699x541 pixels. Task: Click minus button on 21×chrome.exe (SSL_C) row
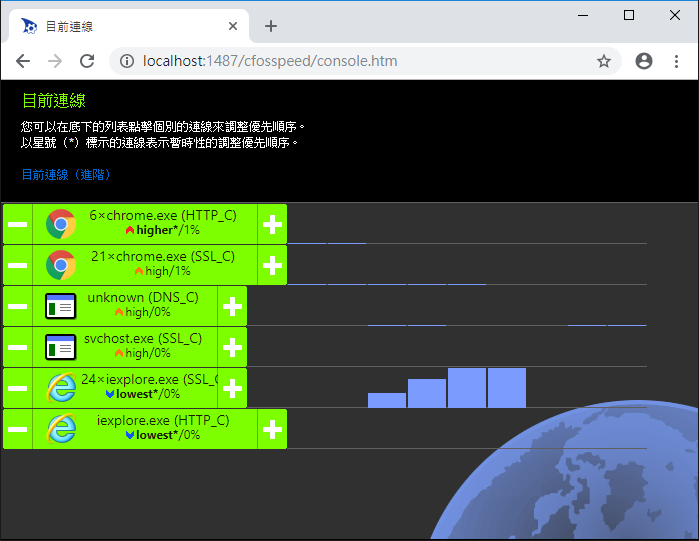click(17, 265)
